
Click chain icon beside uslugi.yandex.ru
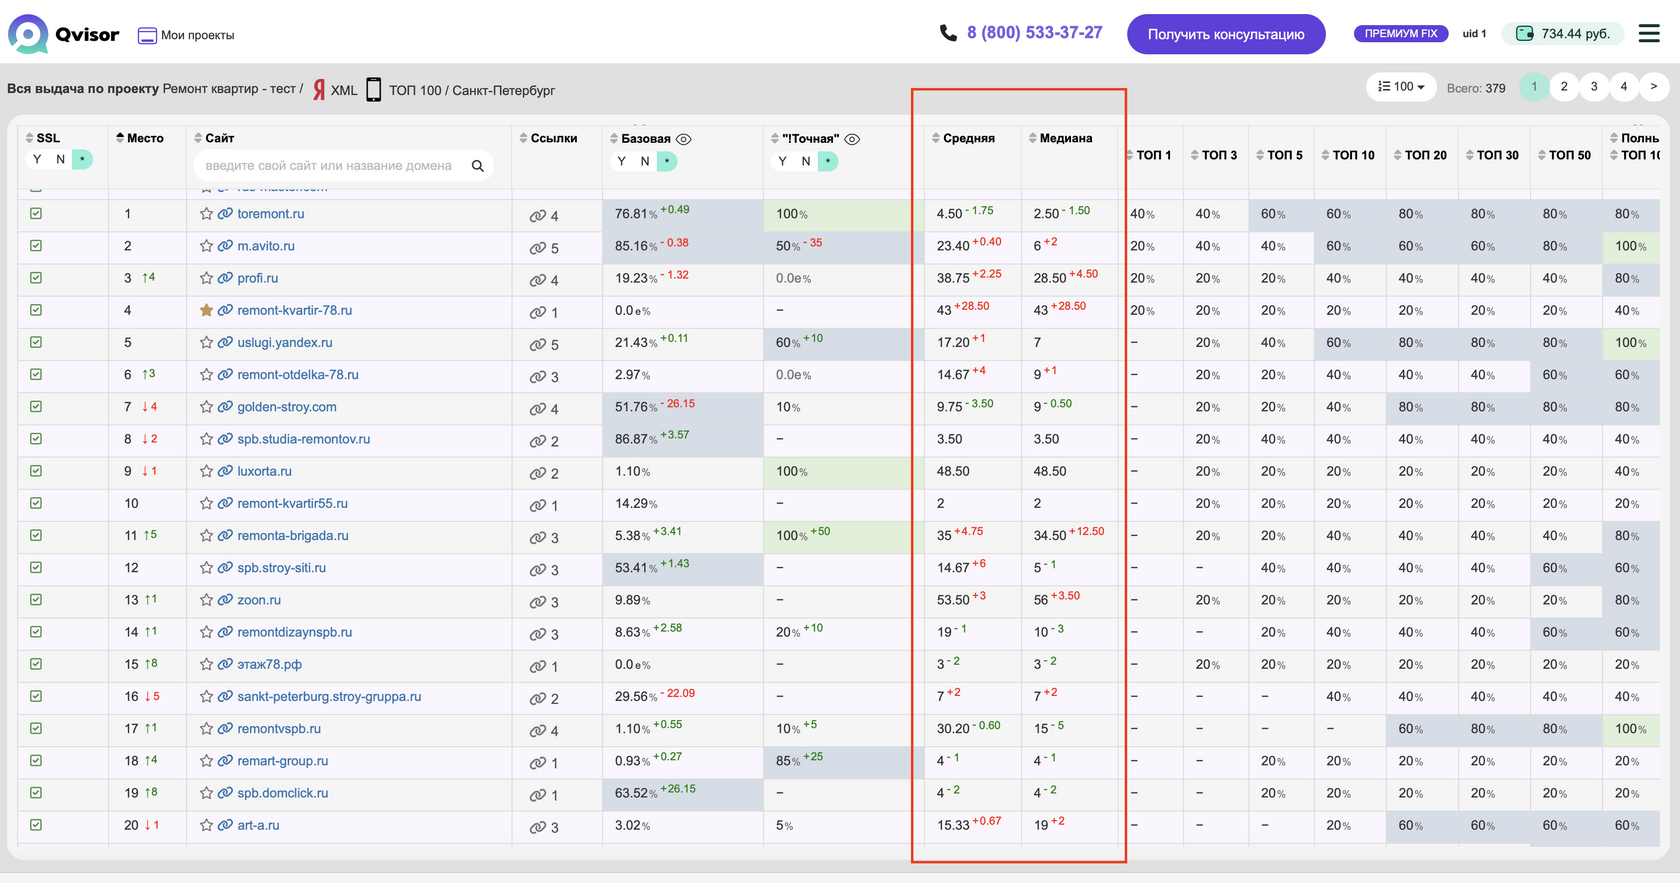[x=225, y=342]
